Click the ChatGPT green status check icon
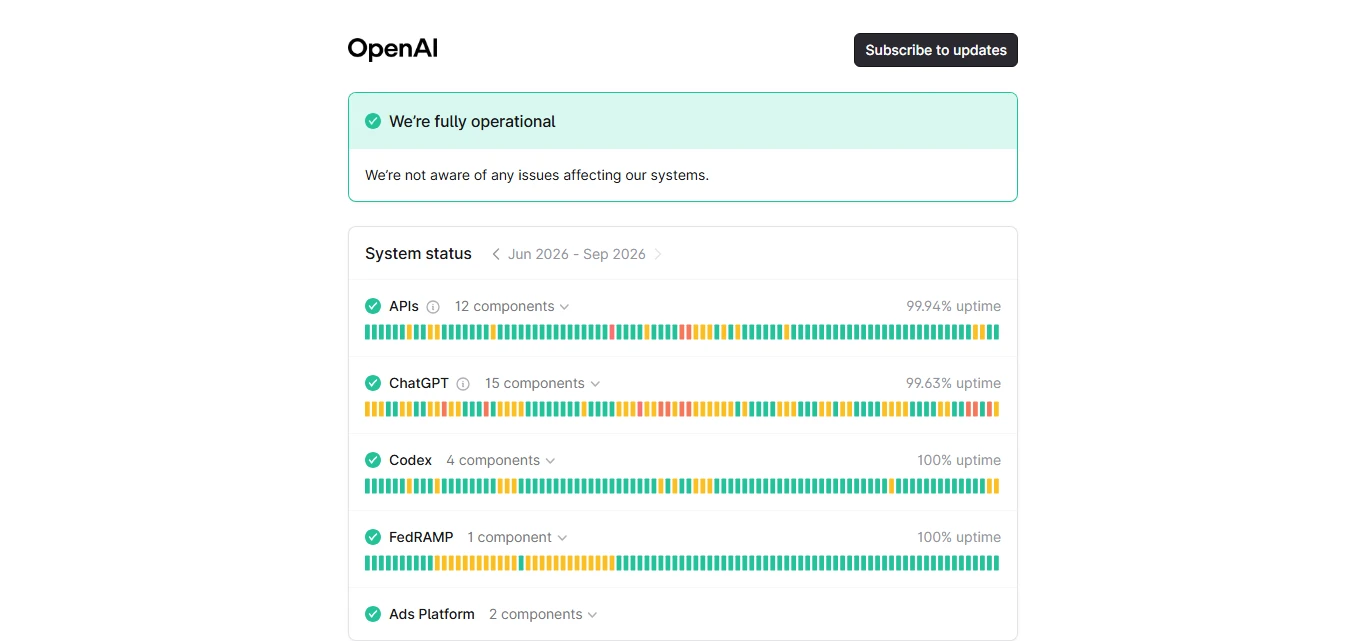1366x641 pixels. click(x=373, y=383)
